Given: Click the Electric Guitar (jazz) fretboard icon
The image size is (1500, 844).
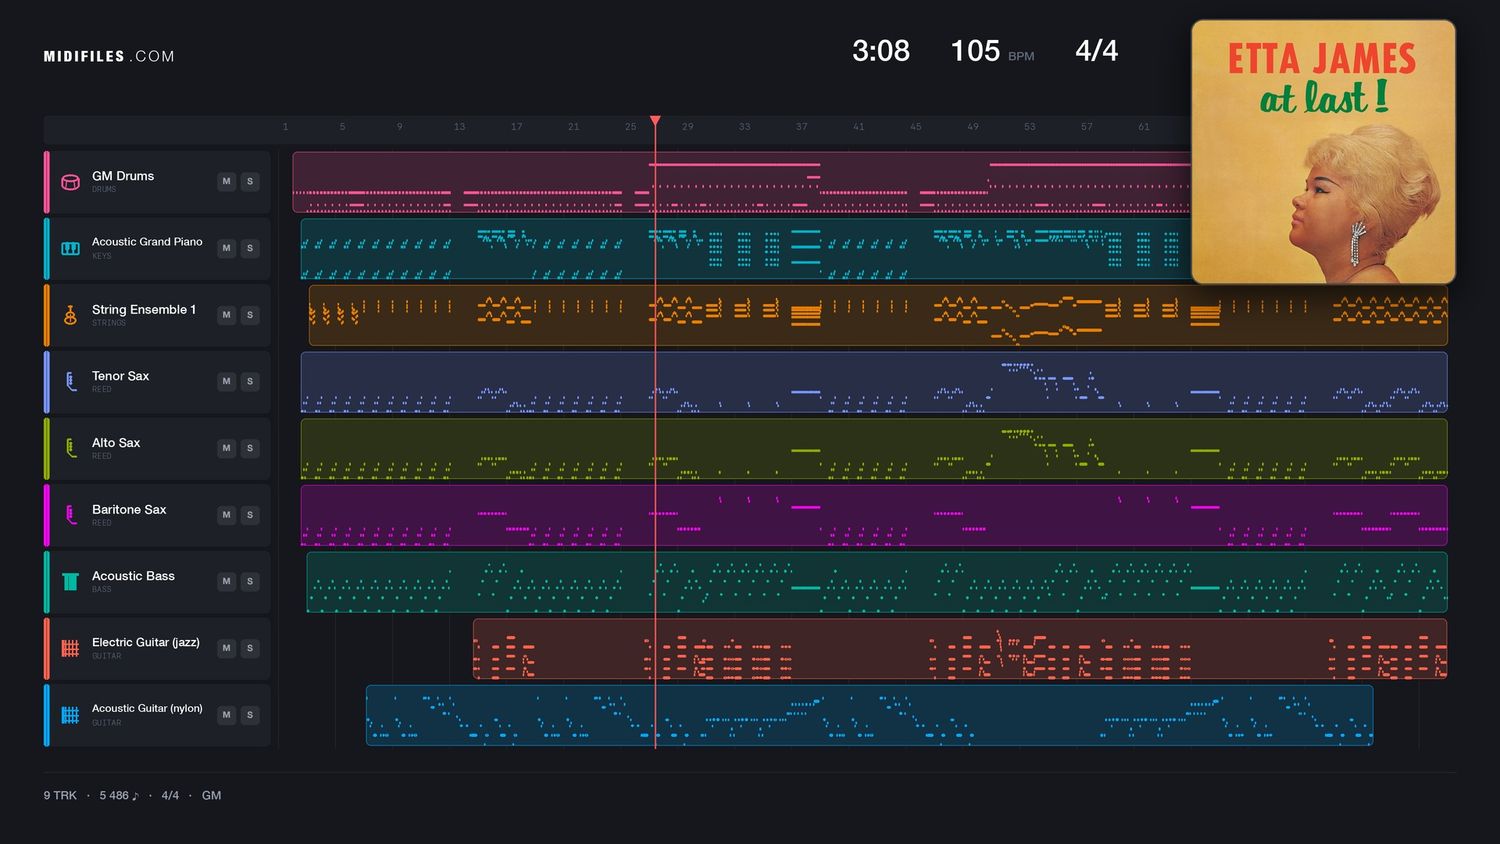Looking at the screenshot, I should 70,648.
